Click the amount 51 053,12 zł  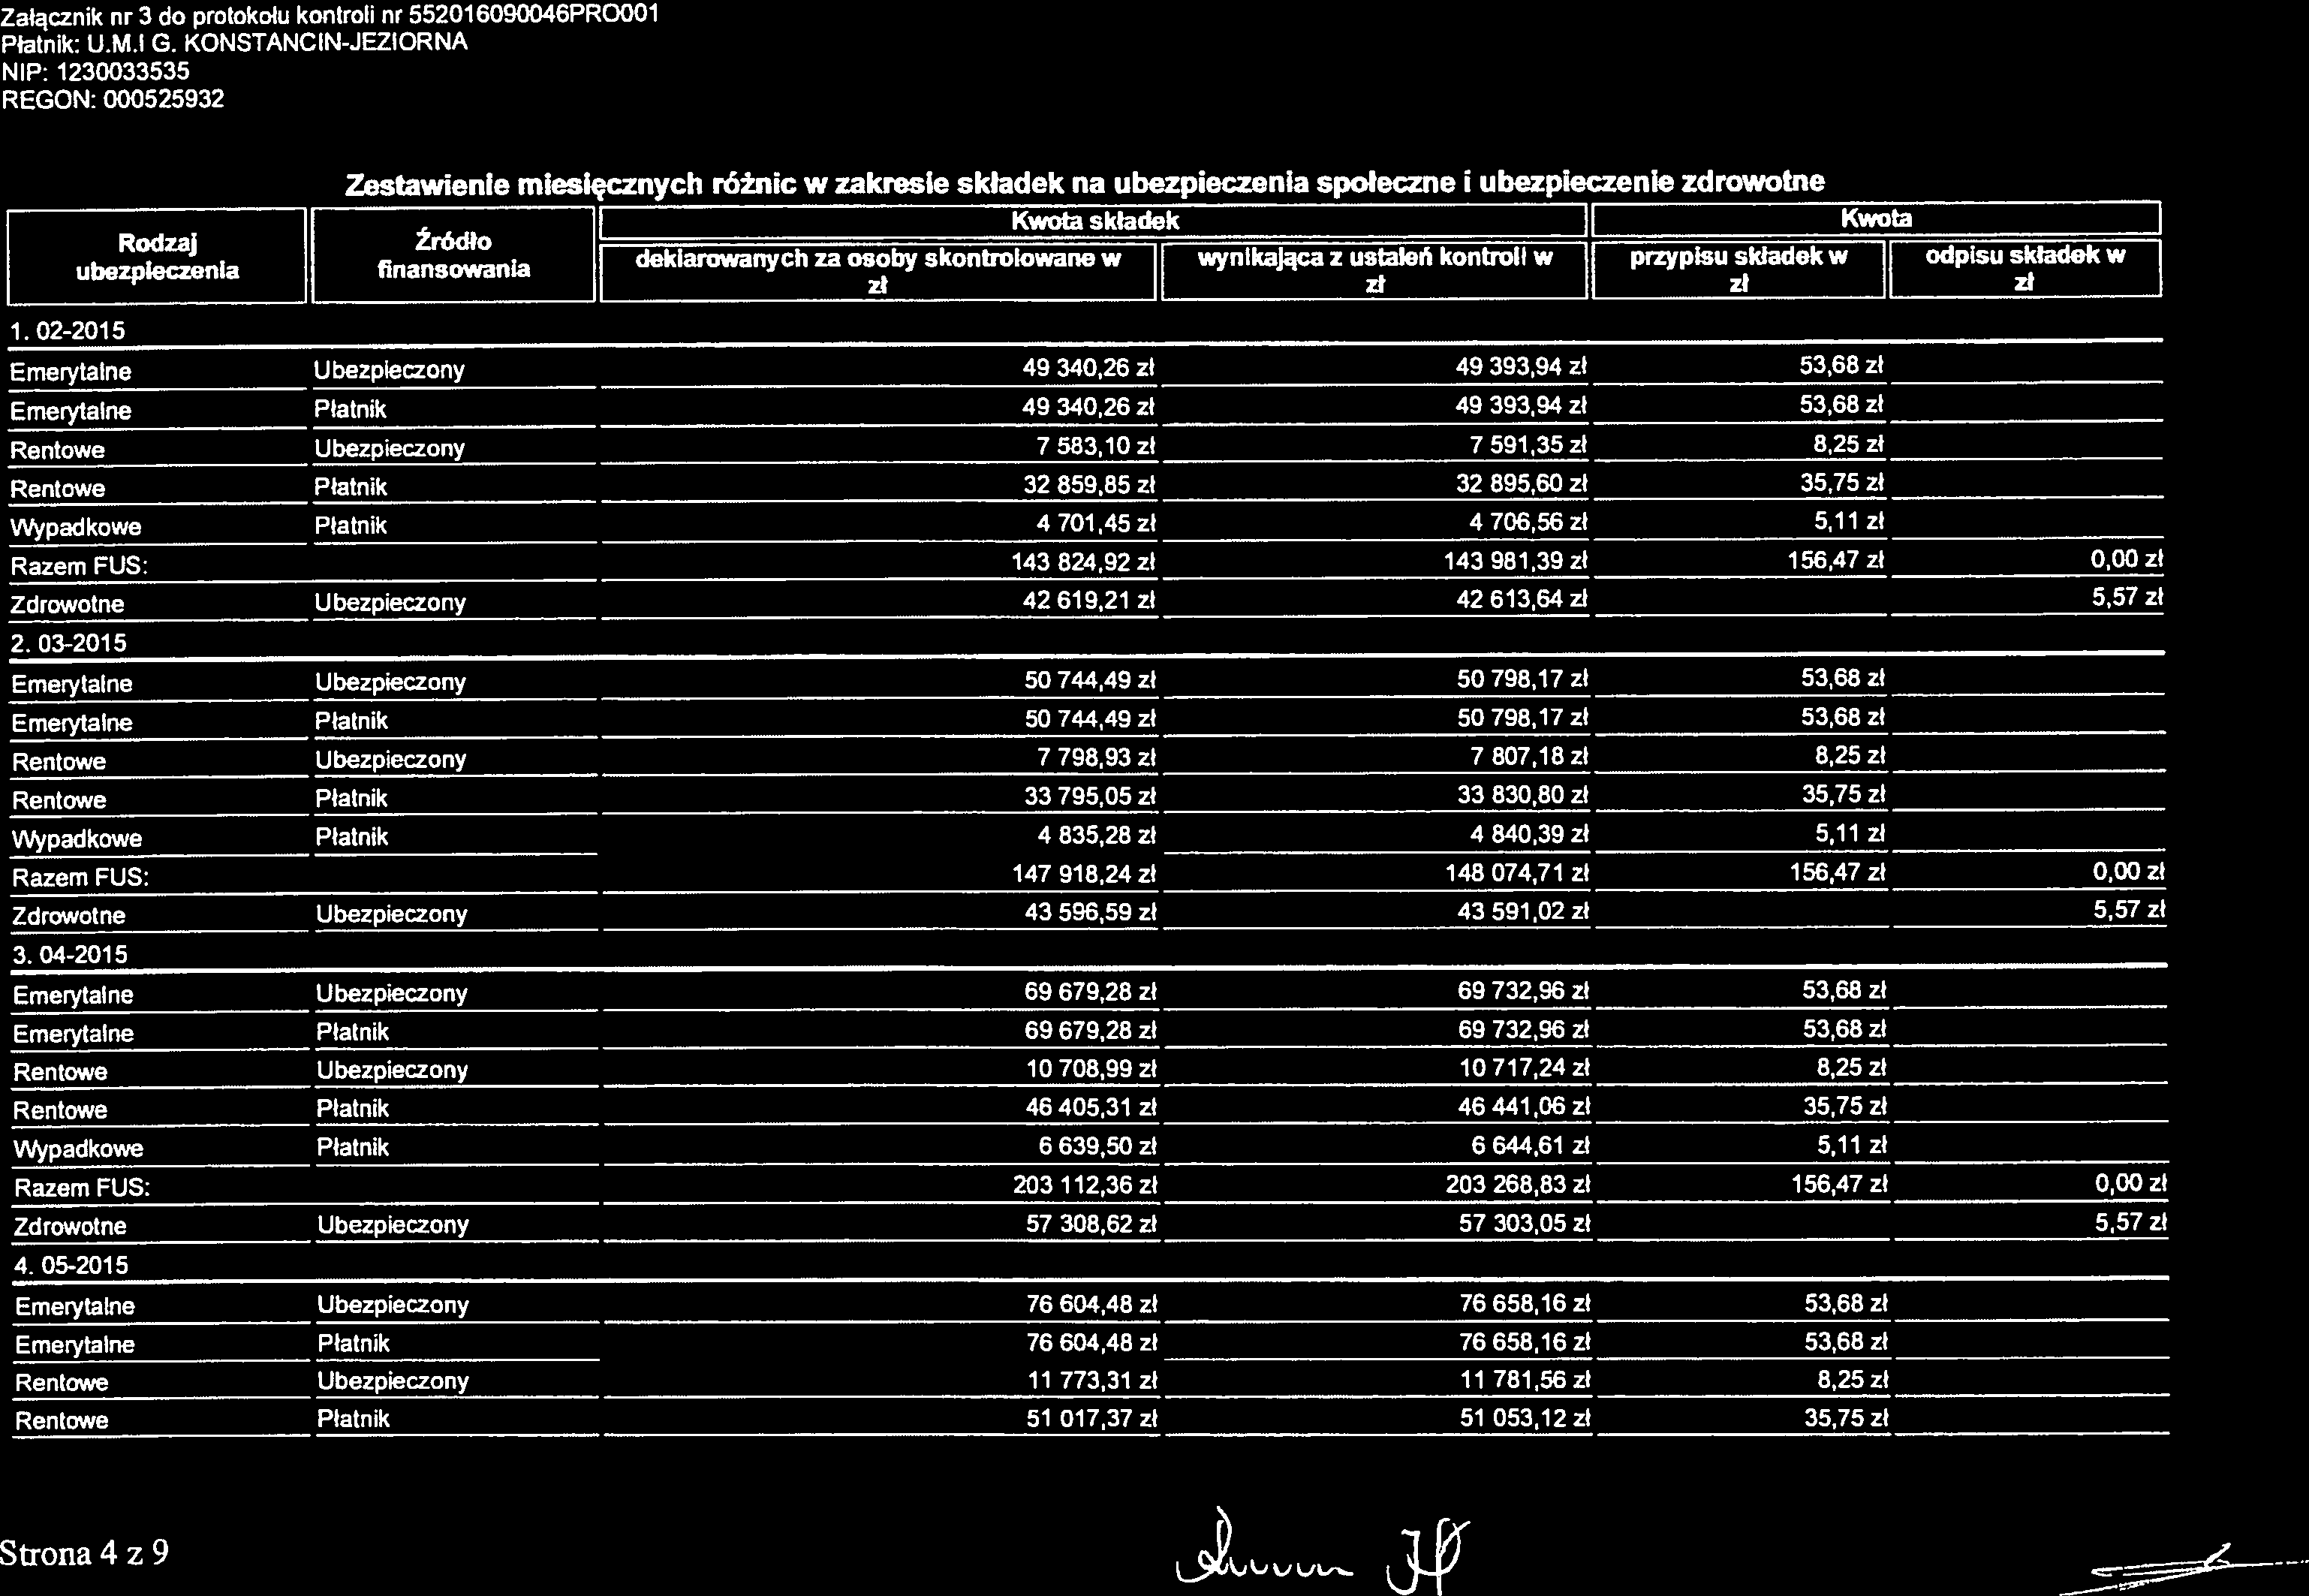pyautogui.click(x=1524, y=1419)
